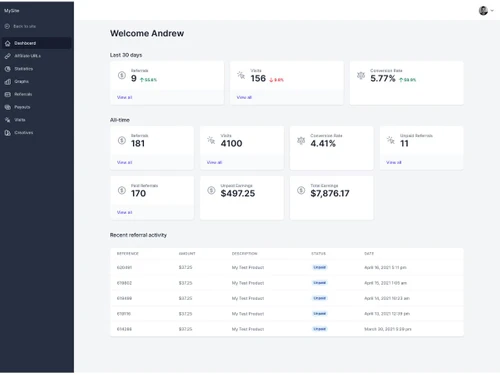This screenshot has height=375, width=500.
Task: Click the Recent referral activity heading
Action: pos(138,235)
